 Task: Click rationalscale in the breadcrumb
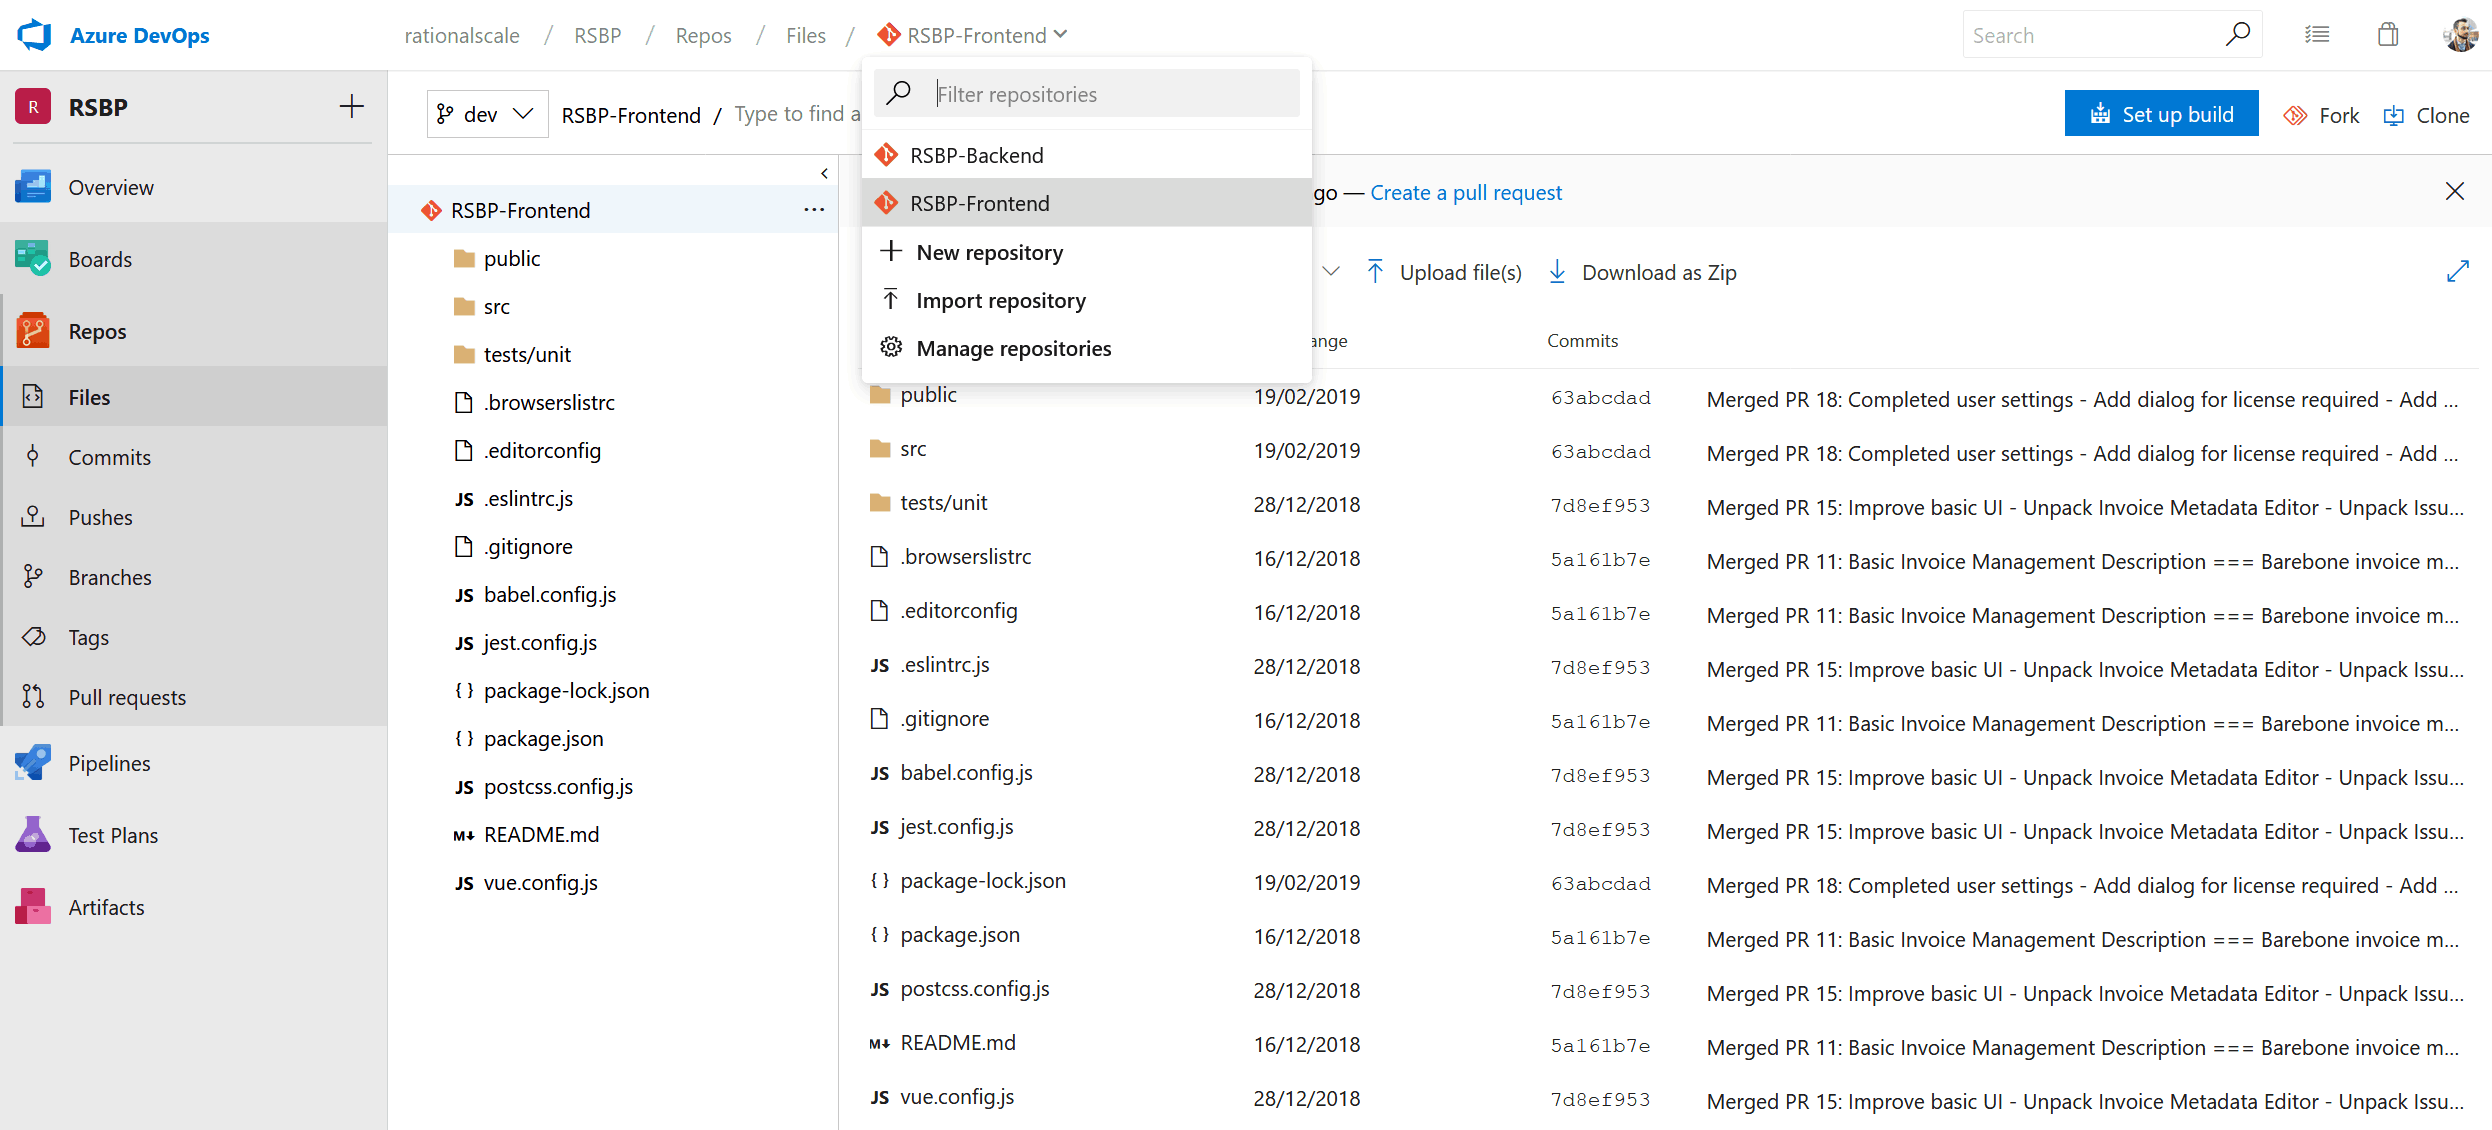click(462, 35)
